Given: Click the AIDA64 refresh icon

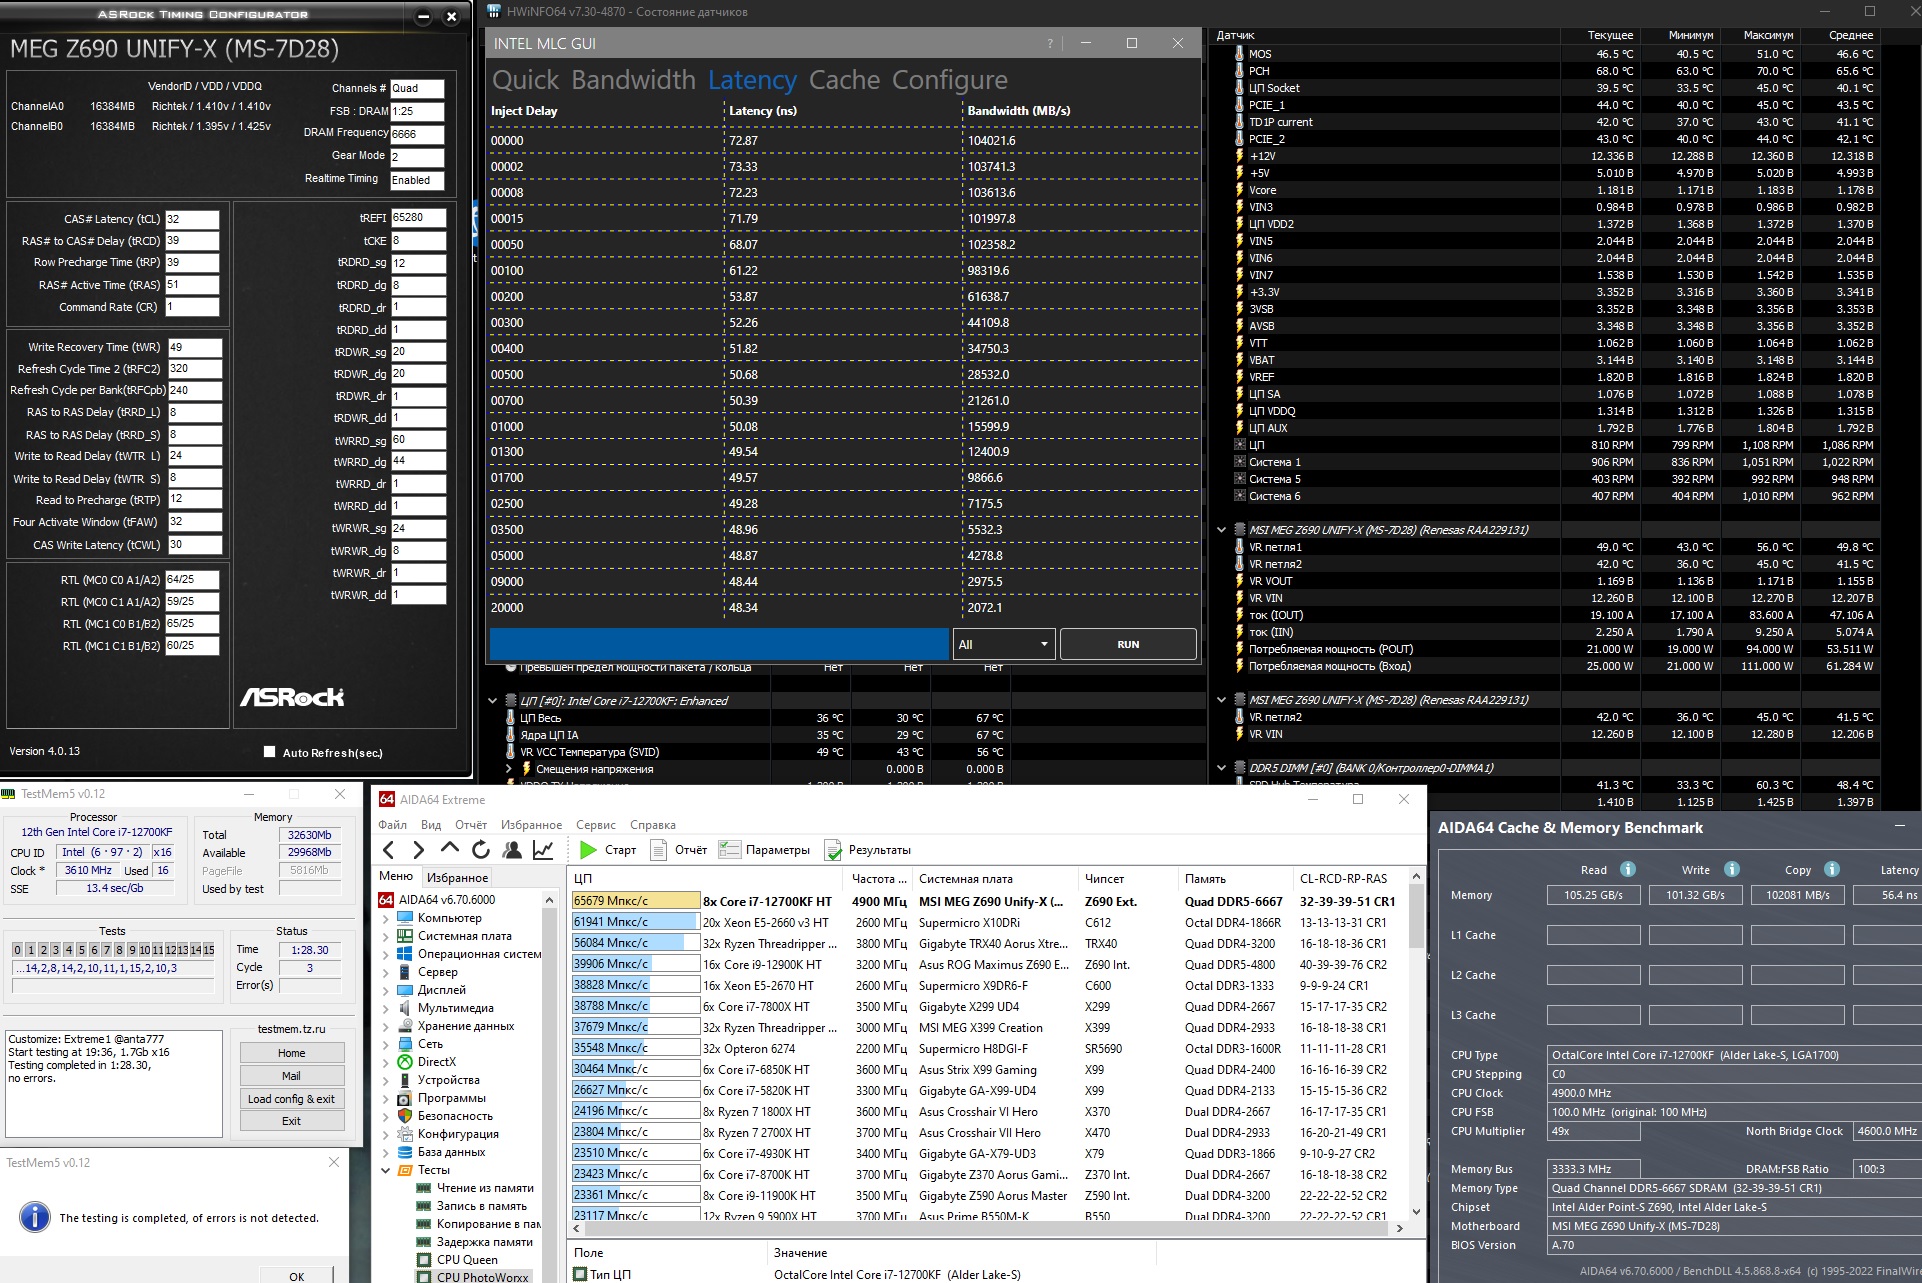Looking at the screenshot, I should pos(481,850).
